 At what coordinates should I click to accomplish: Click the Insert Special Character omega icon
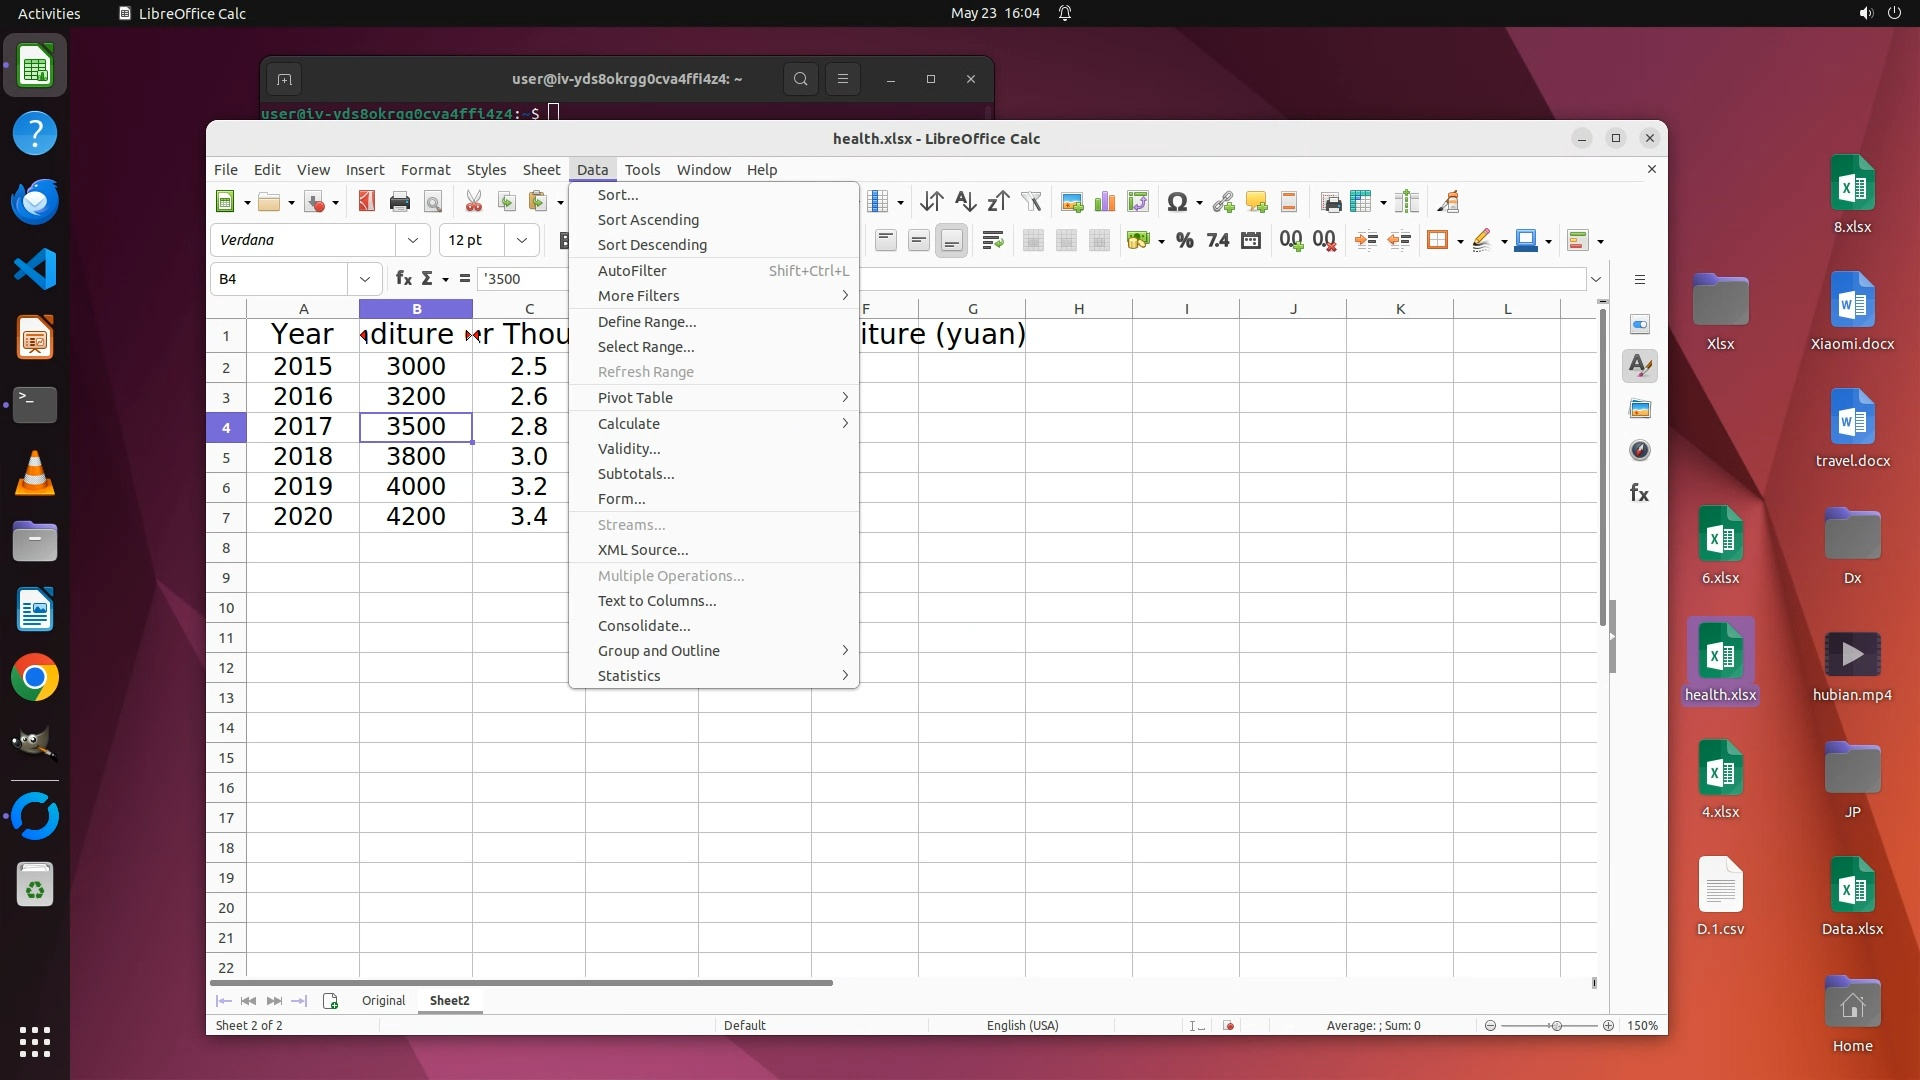pyautogui.click(x=1177, y=202)
